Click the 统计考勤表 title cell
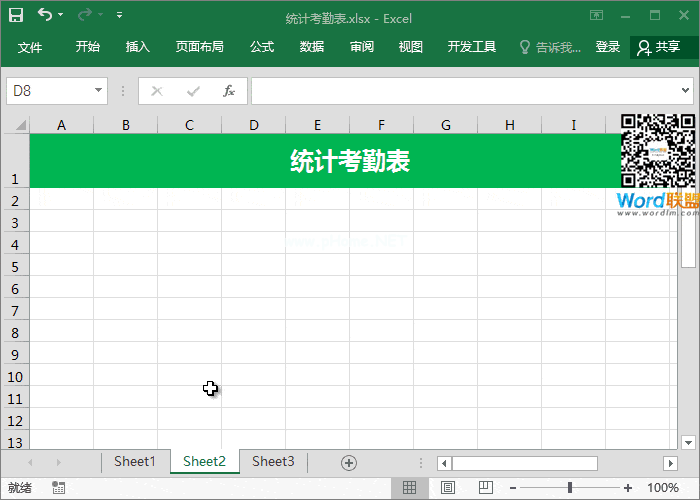This screenshot has height=500, width=700. click(x=350, y=161)
